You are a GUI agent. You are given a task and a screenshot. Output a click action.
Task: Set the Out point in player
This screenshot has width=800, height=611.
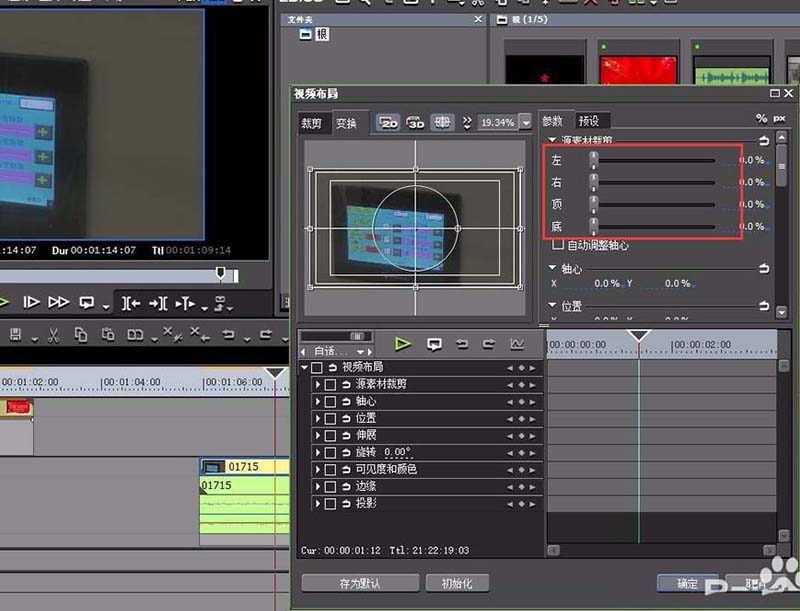(x=158, y=303)
